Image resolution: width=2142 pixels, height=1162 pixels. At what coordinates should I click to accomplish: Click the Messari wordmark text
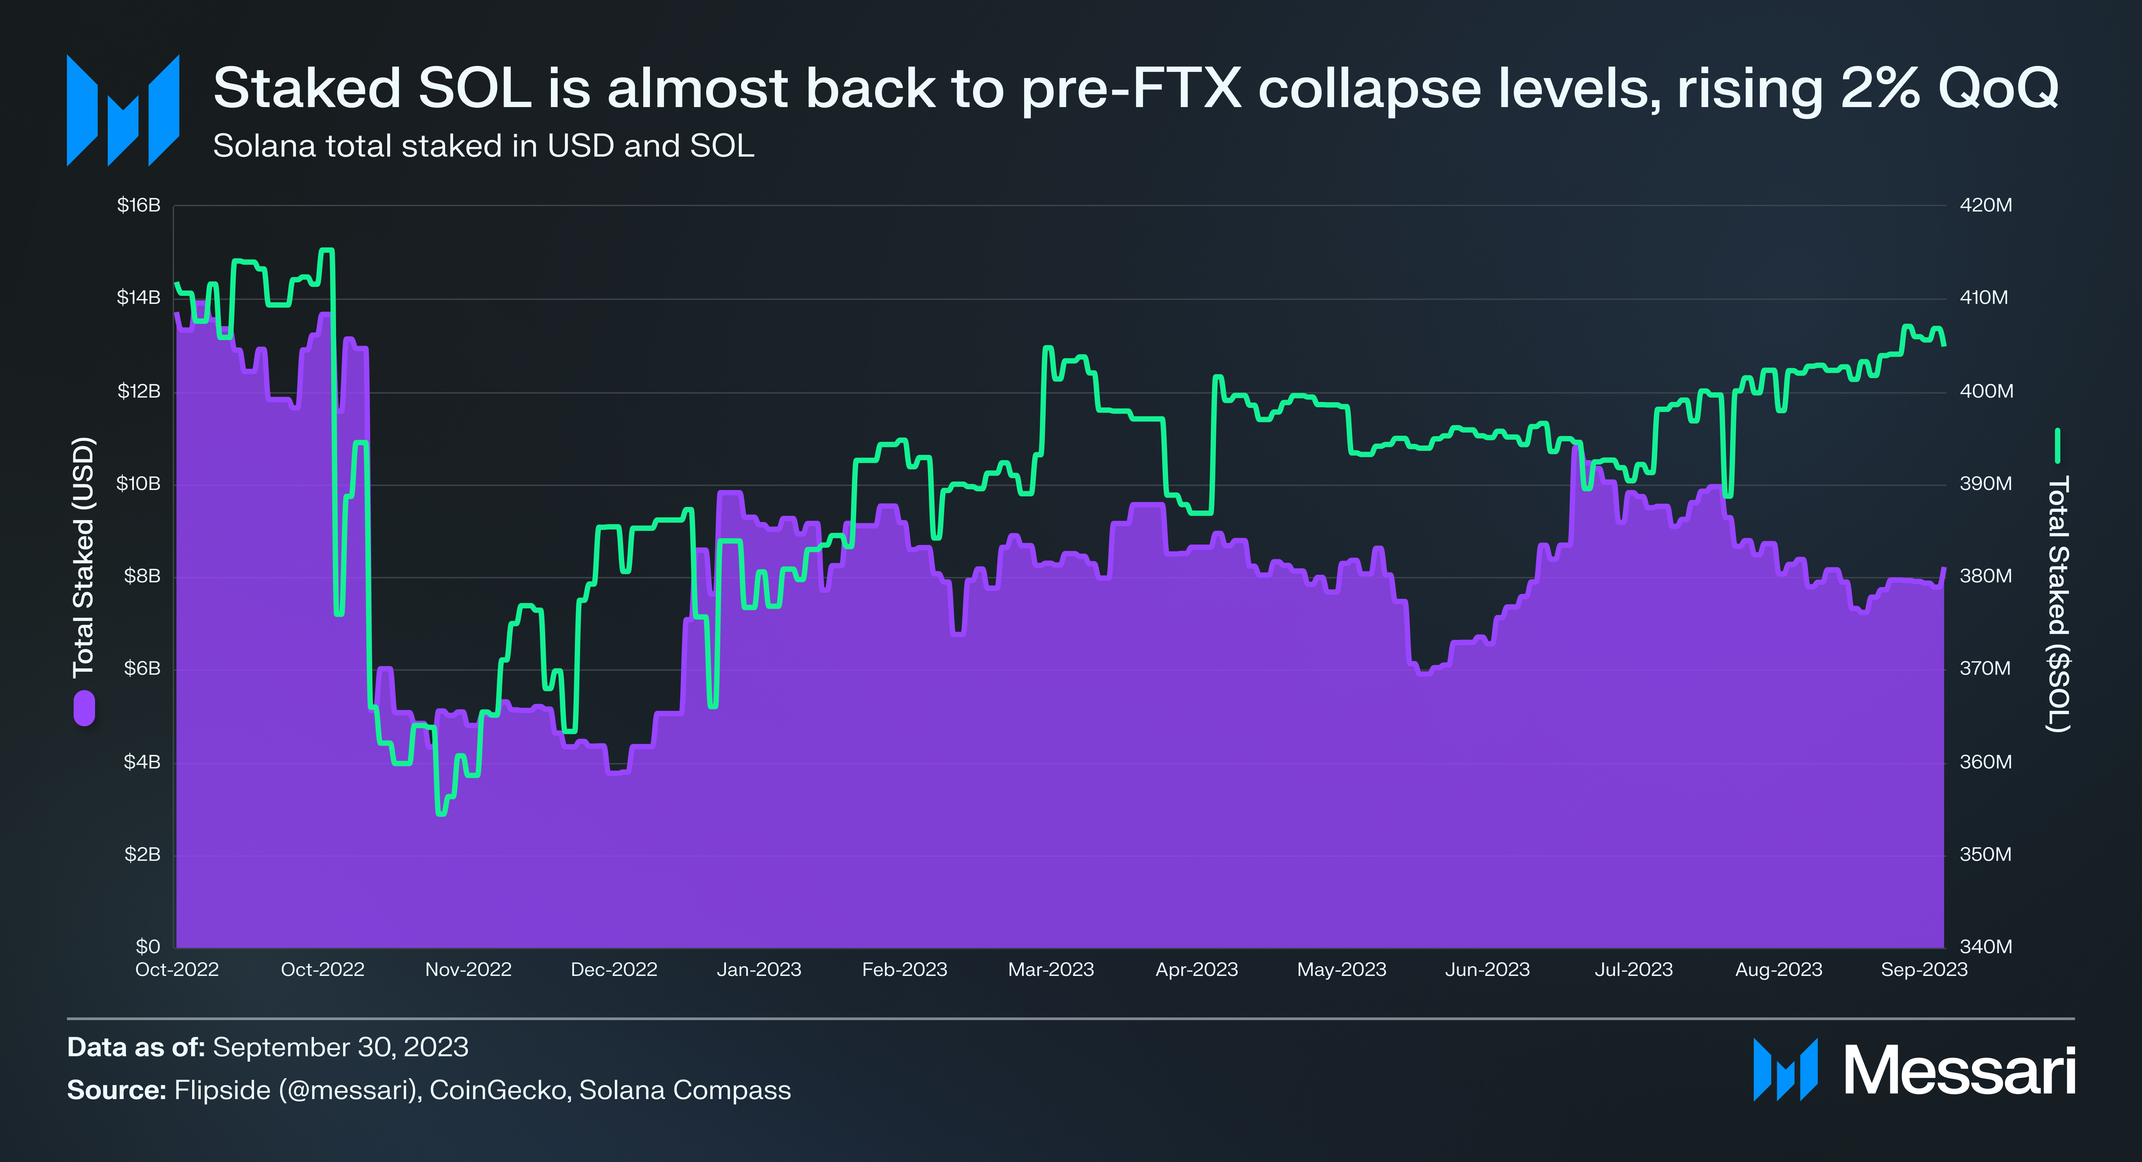tap(1960, 1071)
